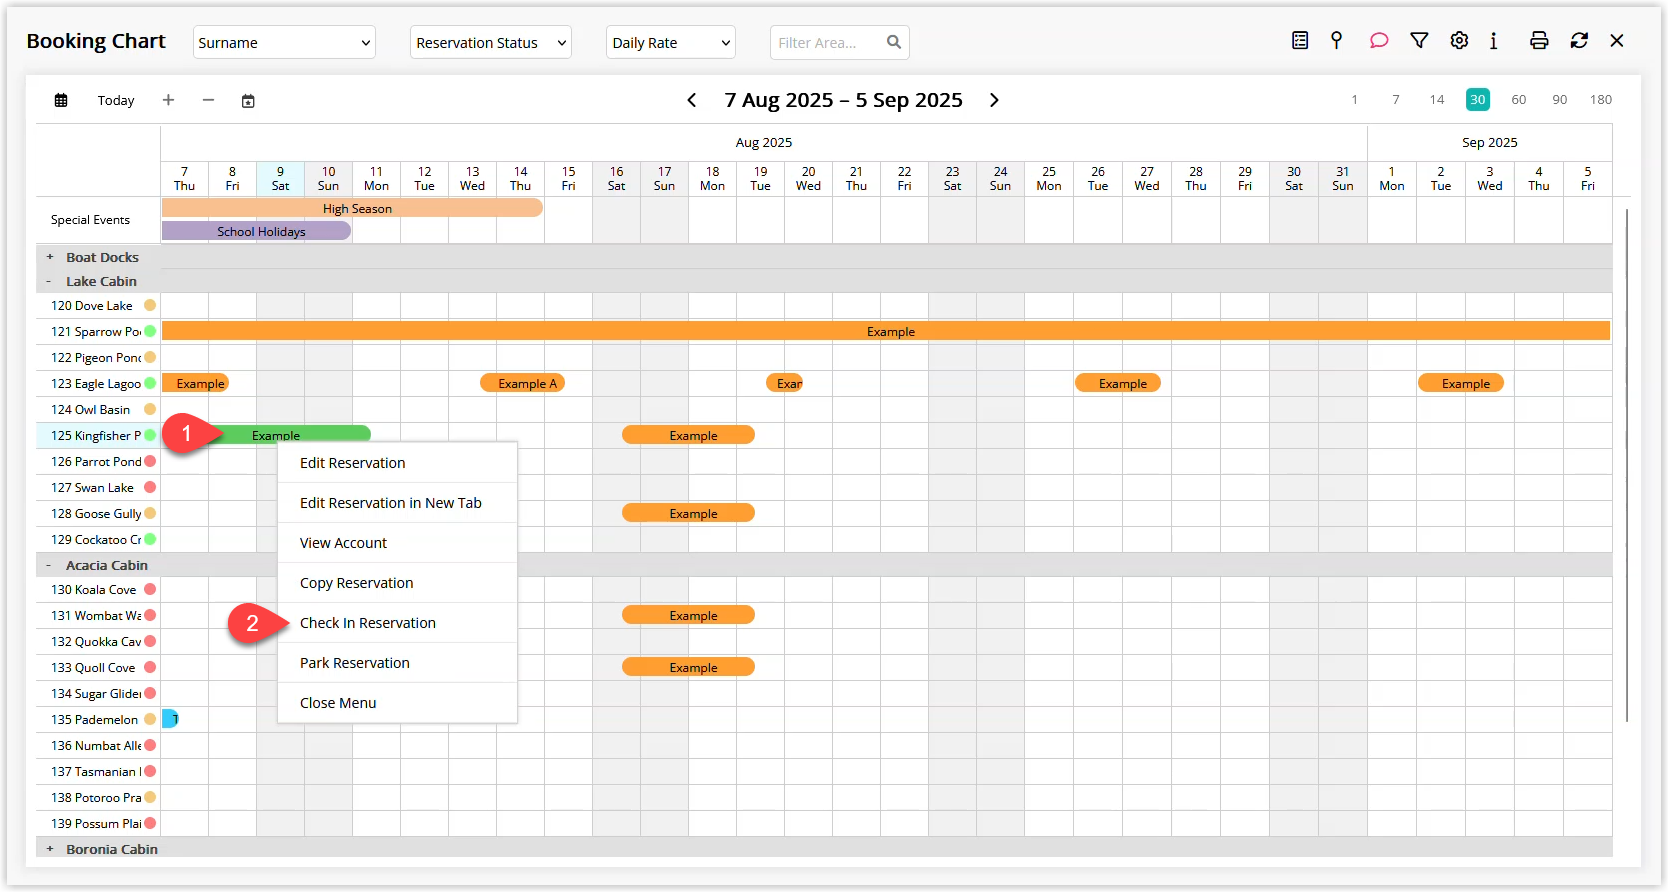Select the 7 Aug 2025 – 5 Sep 2025 range title
Screen dimensions: 1669x893
pos(843,100)
